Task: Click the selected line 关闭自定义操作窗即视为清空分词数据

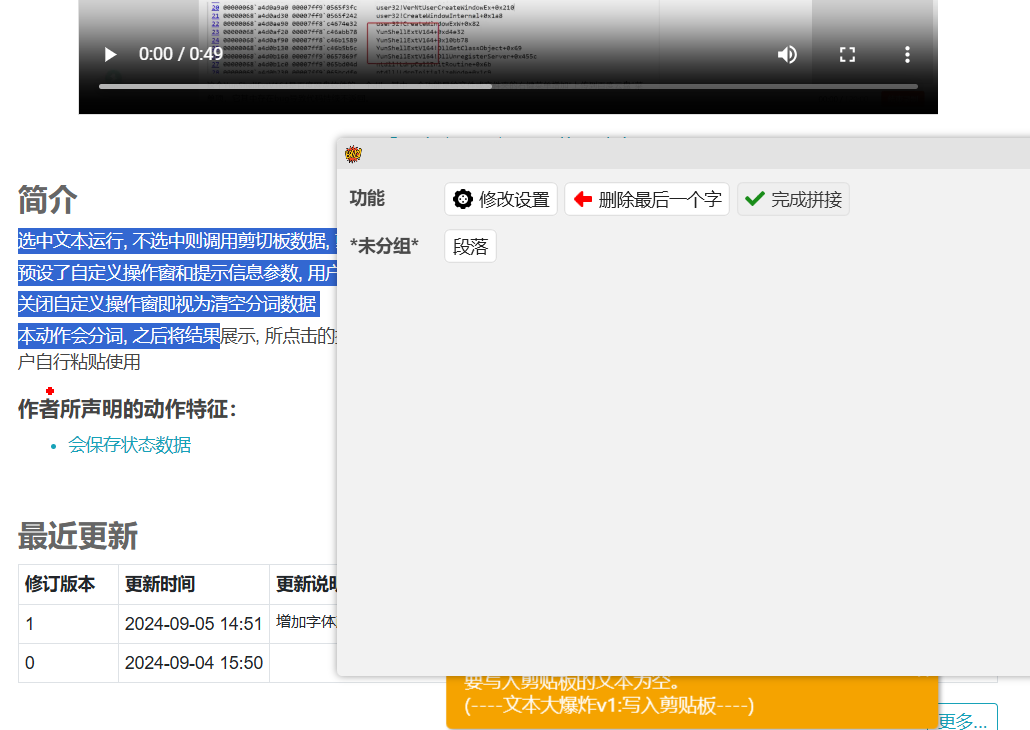Action: point(168,304)
